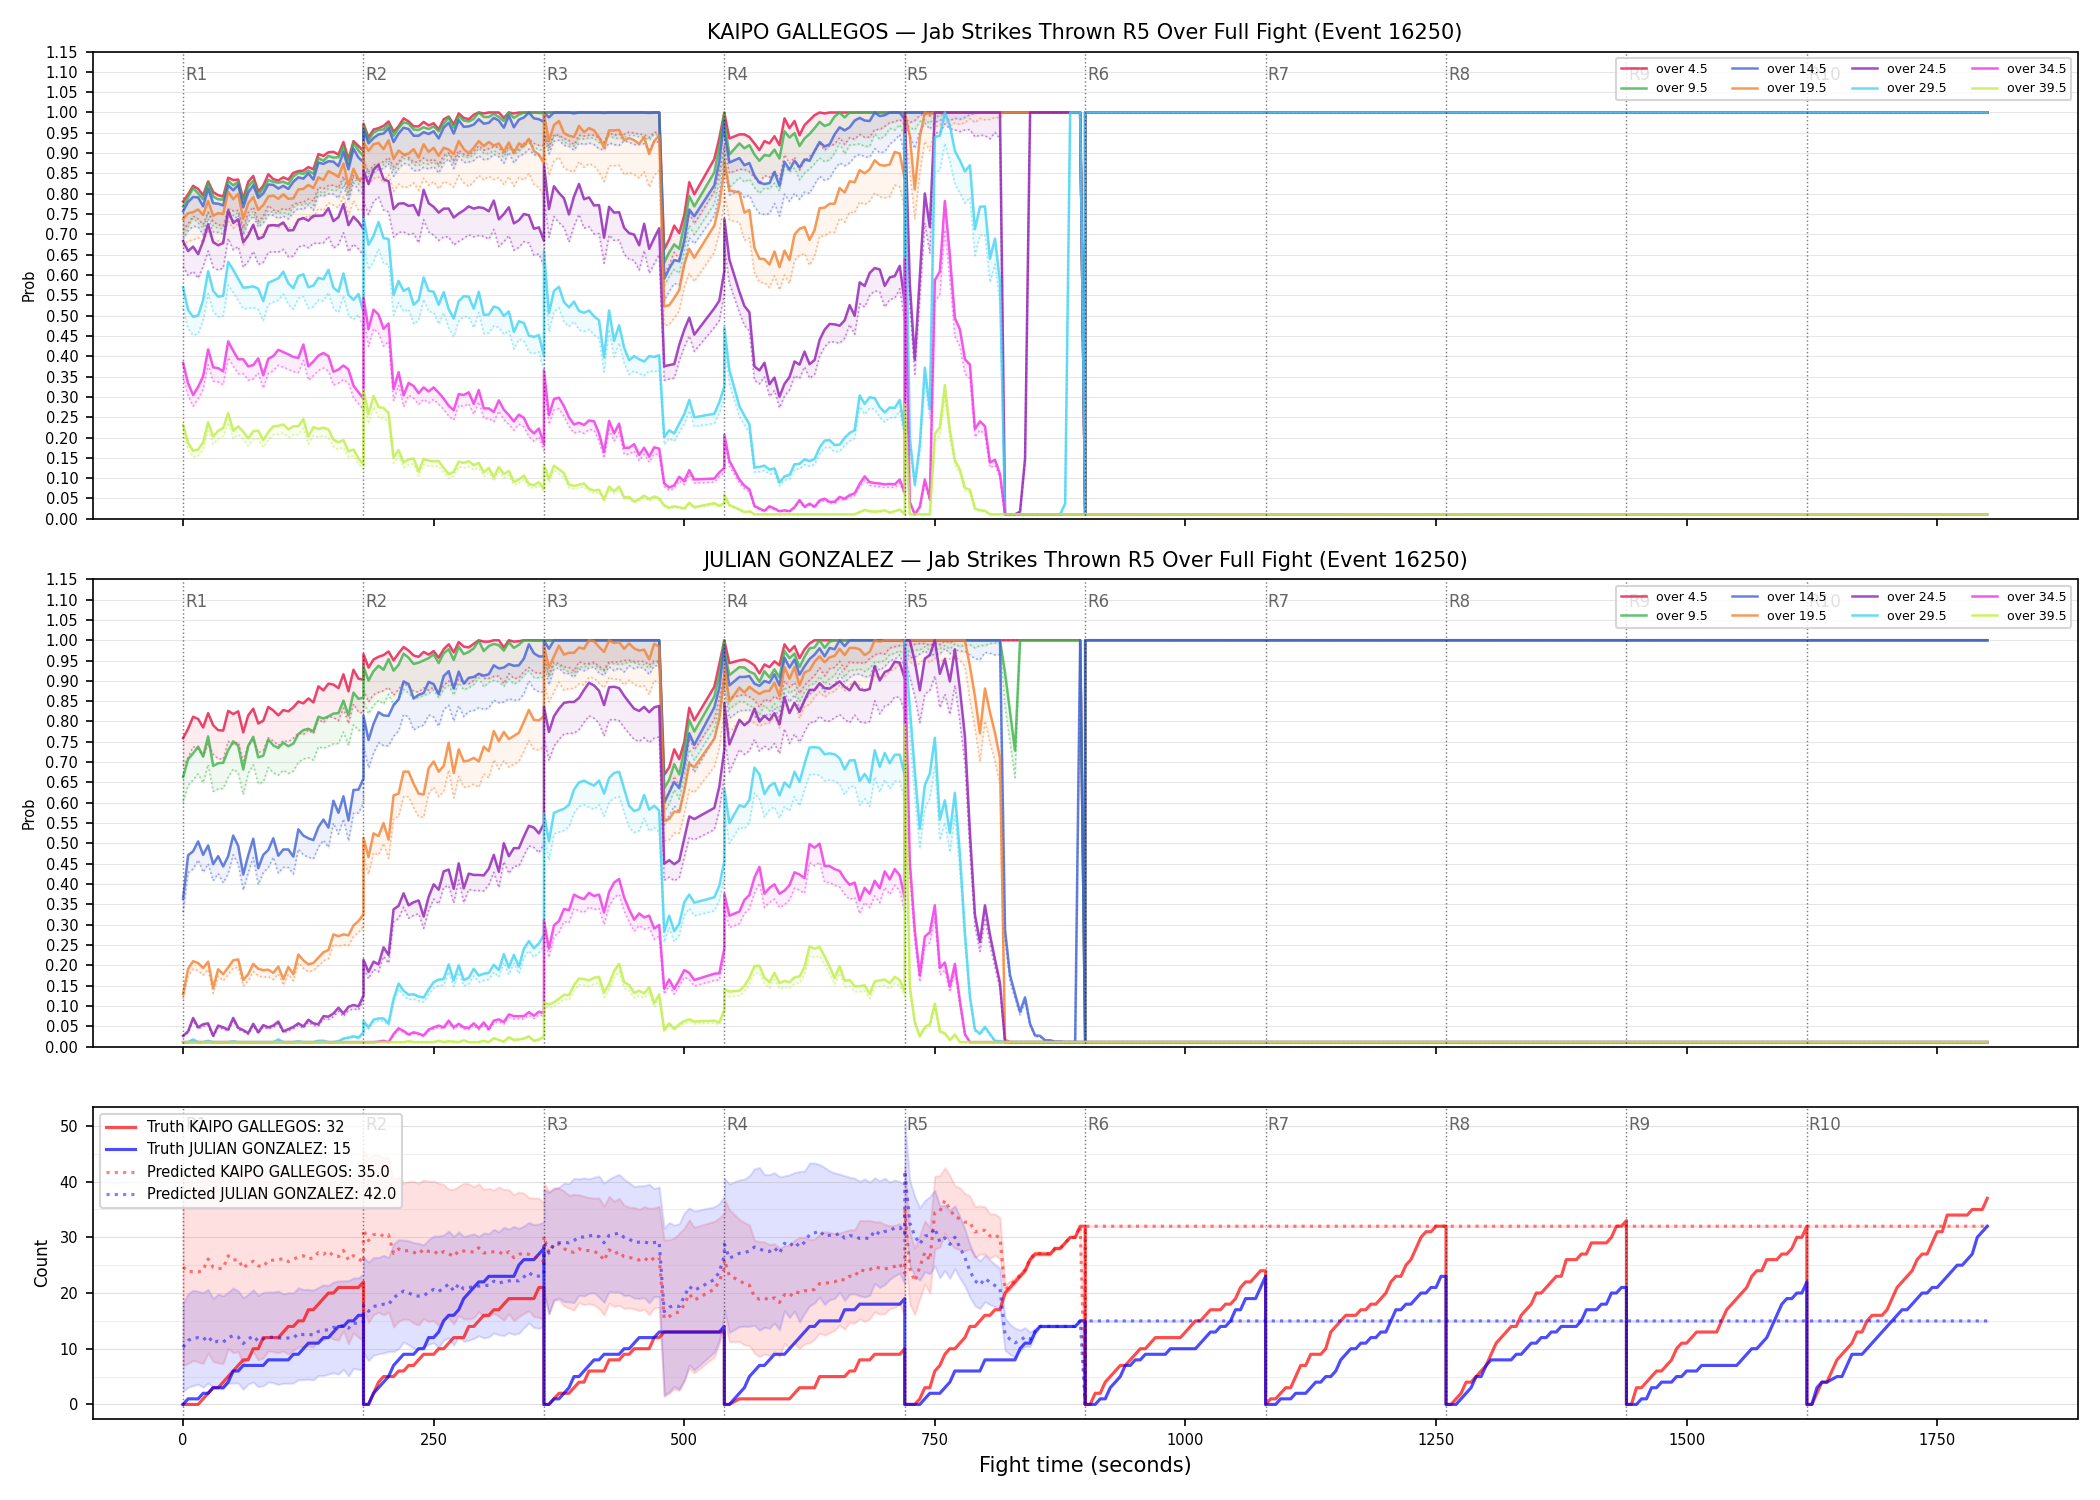Screen dimensions: 2100x1500
Task: Click 'Predicted JULIAN GONZALEZ: 42.0' legend entry
Action: [x=250, y=1194]
